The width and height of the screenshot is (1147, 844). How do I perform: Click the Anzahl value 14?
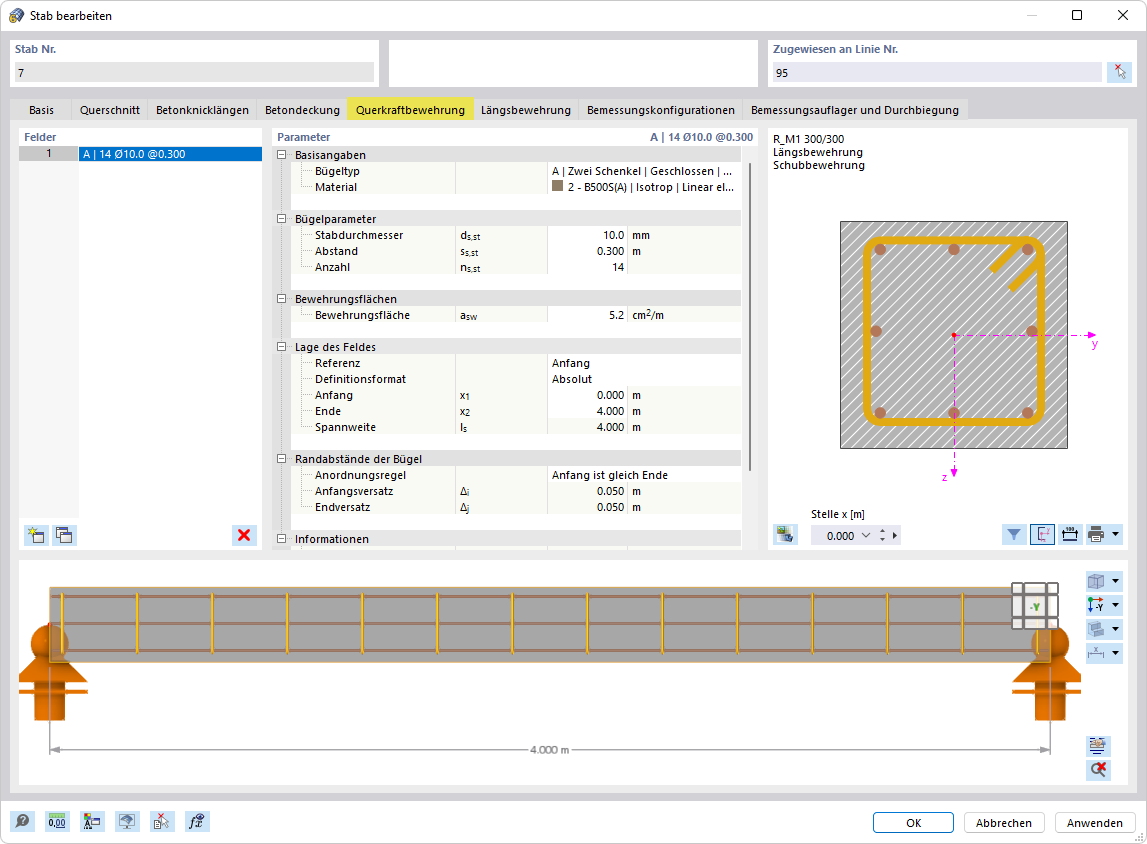(x=587, y=267)
